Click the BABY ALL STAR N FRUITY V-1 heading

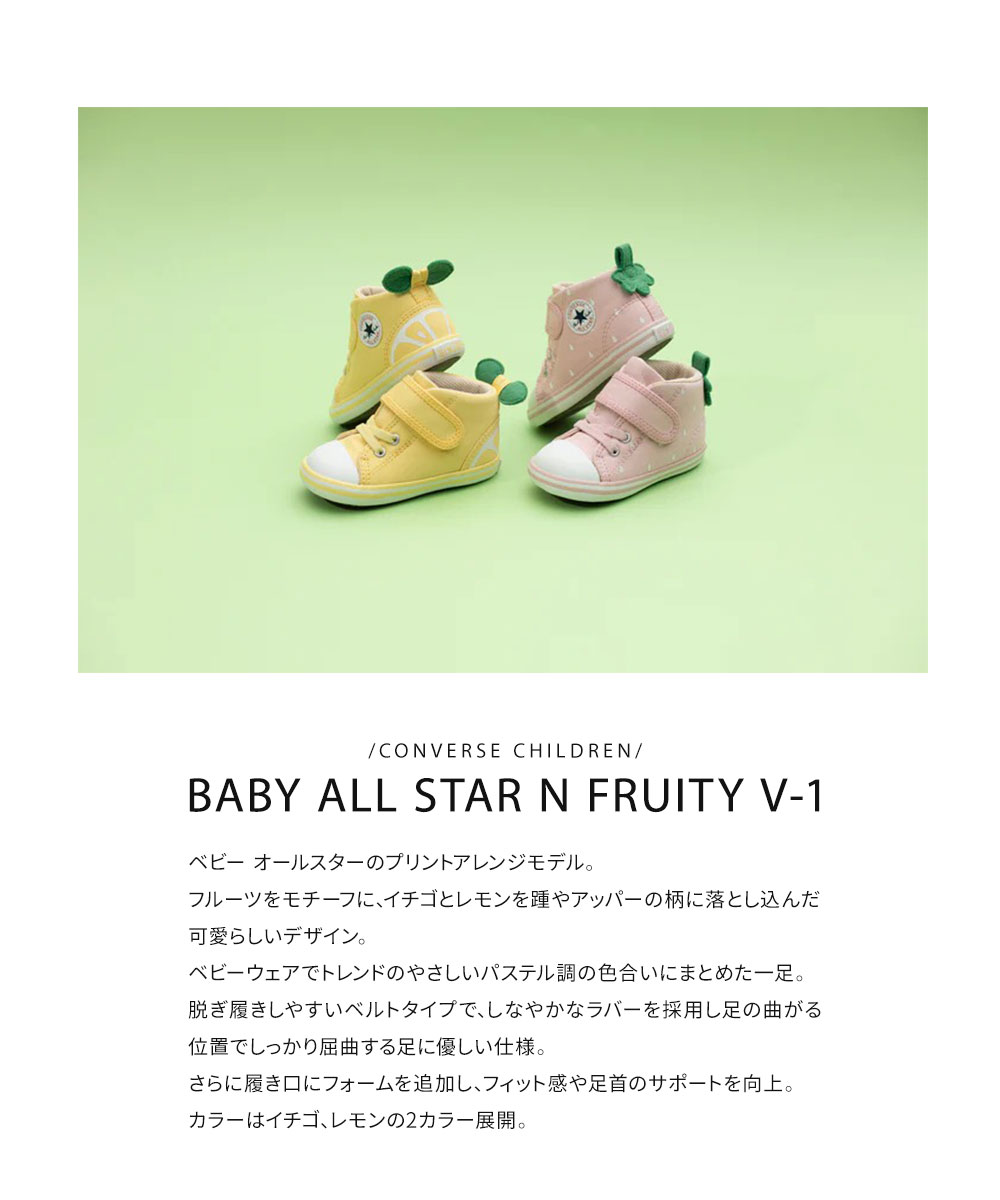point(504,797)
